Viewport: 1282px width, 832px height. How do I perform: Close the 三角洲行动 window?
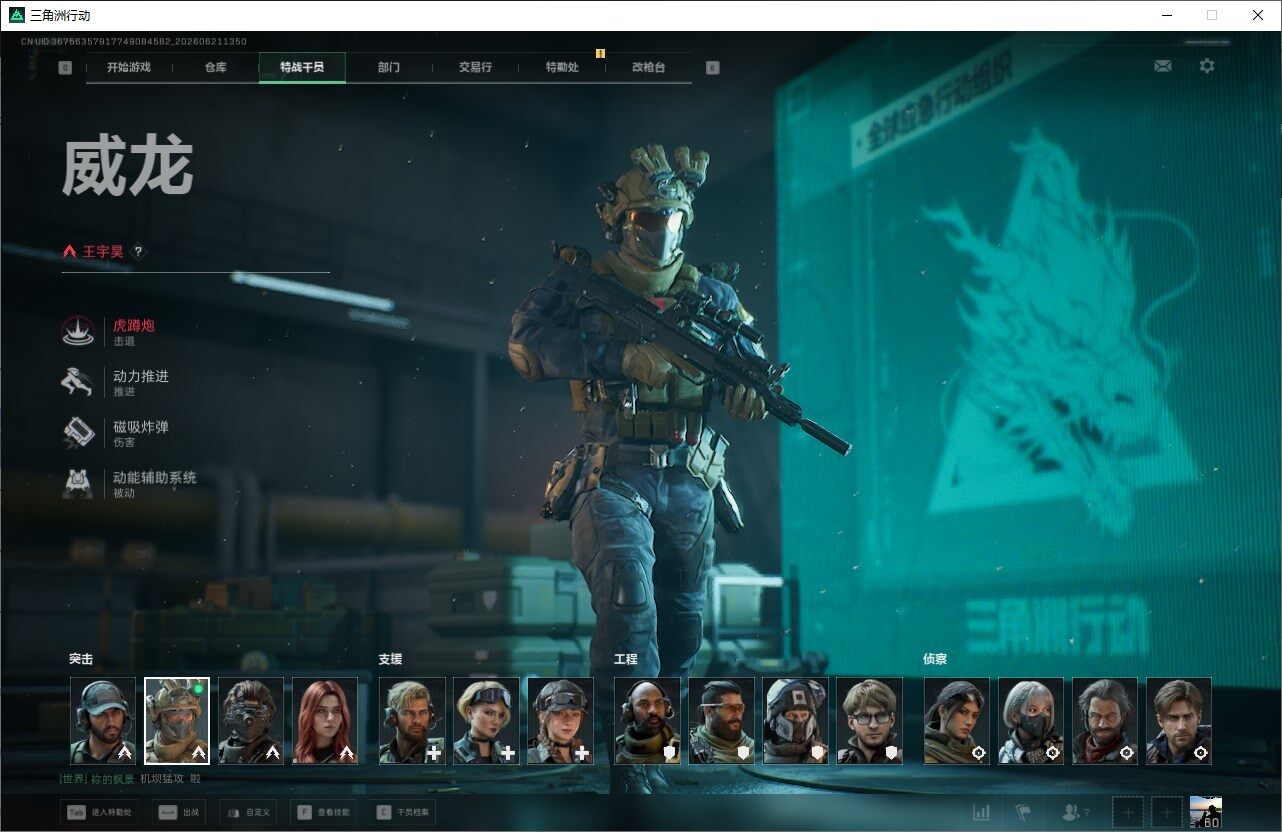coord(1258,15)
